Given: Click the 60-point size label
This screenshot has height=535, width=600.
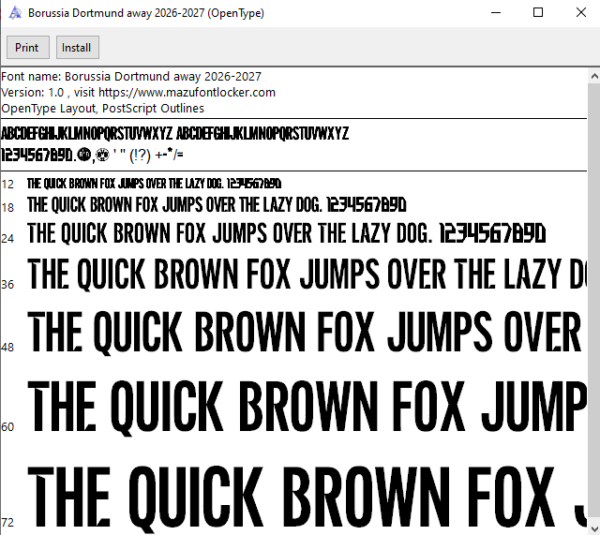Looking at the screenshot, I should [x=8, y=427].
